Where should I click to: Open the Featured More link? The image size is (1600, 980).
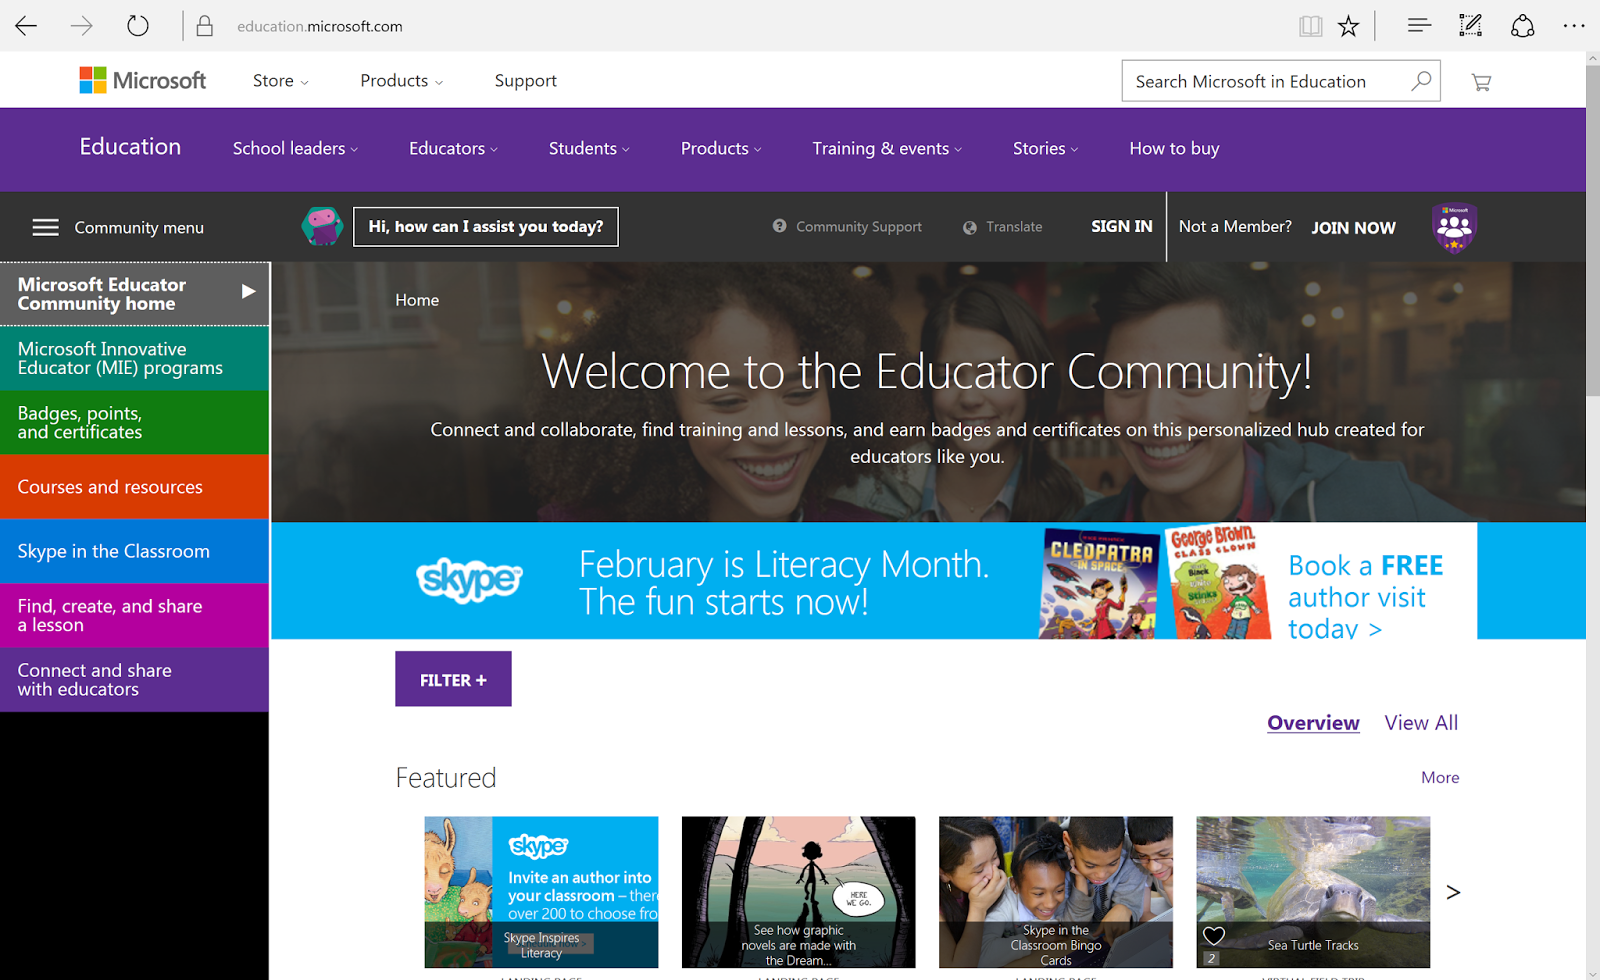click(1440, 777)
